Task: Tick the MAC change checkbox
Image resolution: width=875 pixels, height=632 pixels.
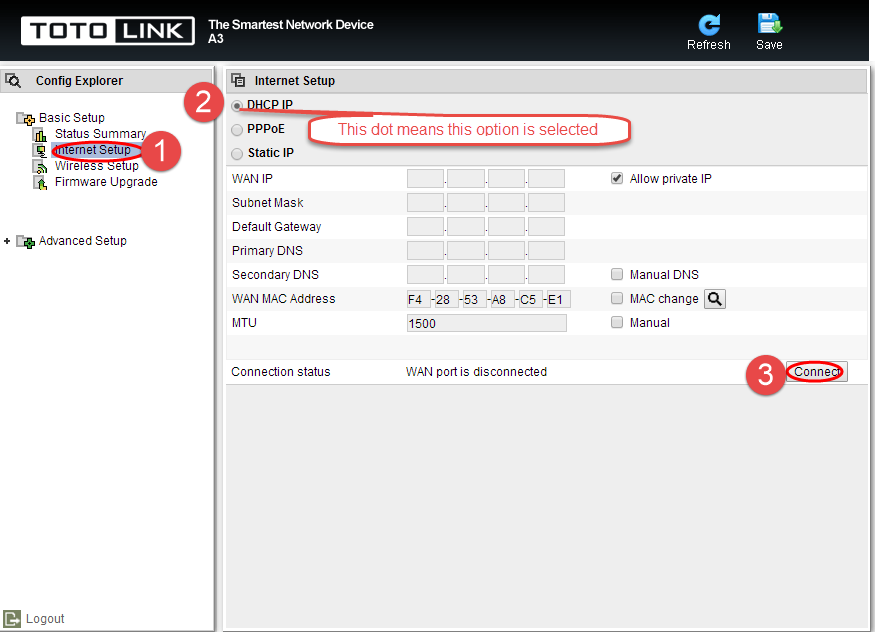Action: click(617, 298)
